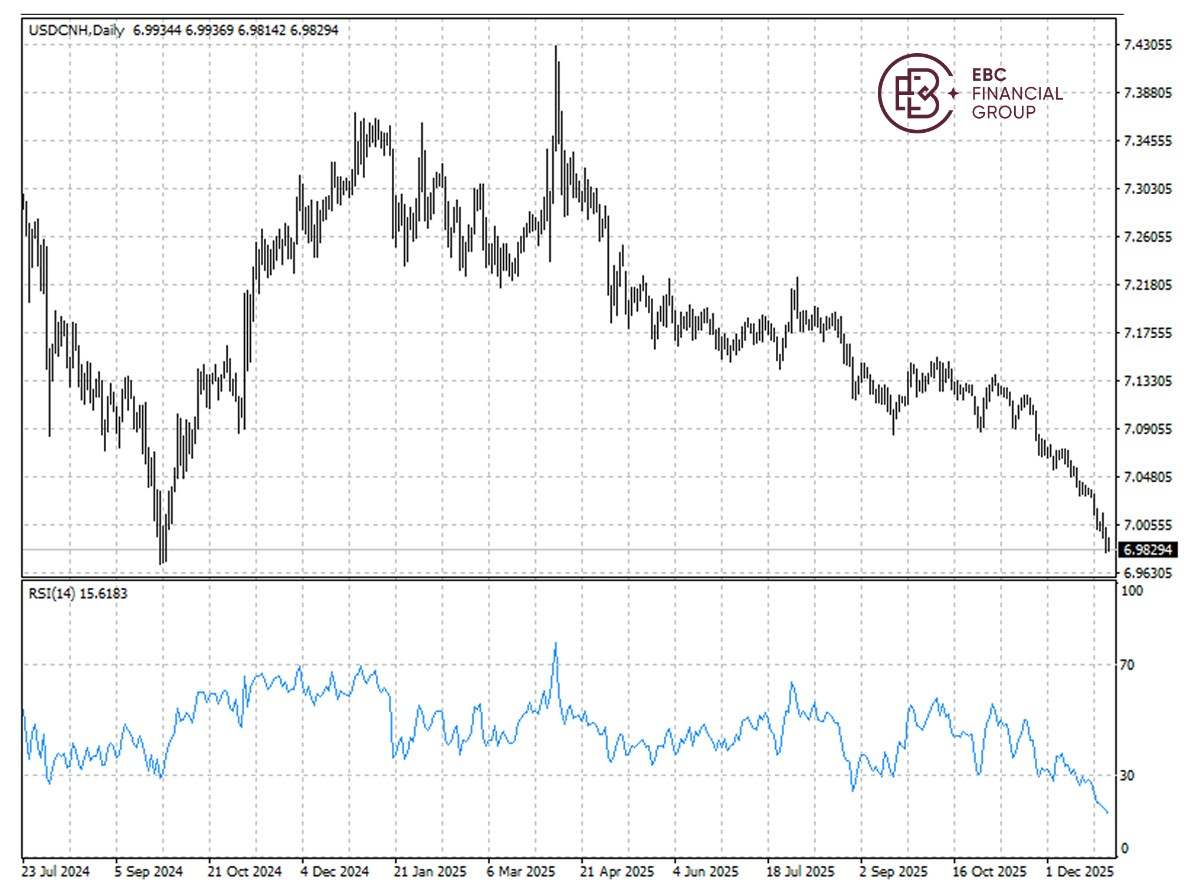This screenshot has width=1200, height=896.
Task: Click the 23 Jul 2024 axis label
Action: pos(54,871)
